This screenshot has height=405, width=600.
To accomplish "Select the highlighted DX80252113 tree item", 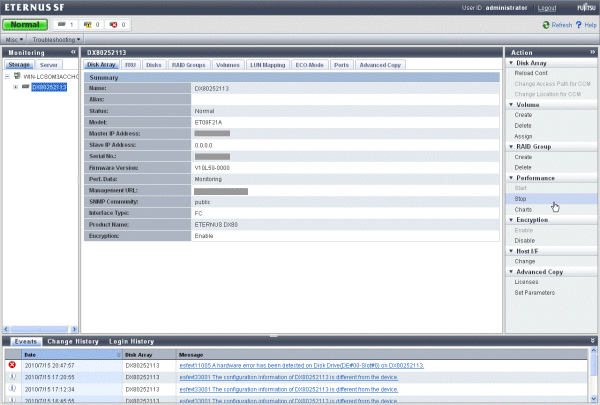I will [49, 87].
